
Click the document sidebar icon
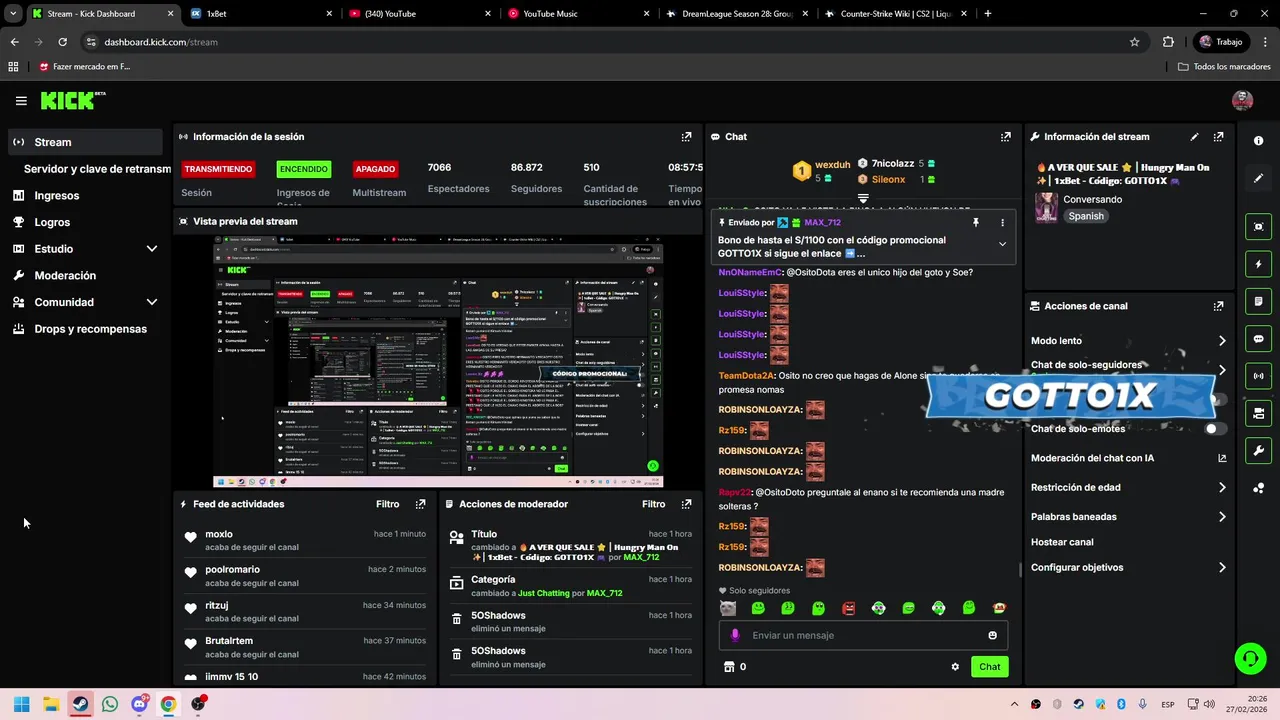[x=1258, y=301]
